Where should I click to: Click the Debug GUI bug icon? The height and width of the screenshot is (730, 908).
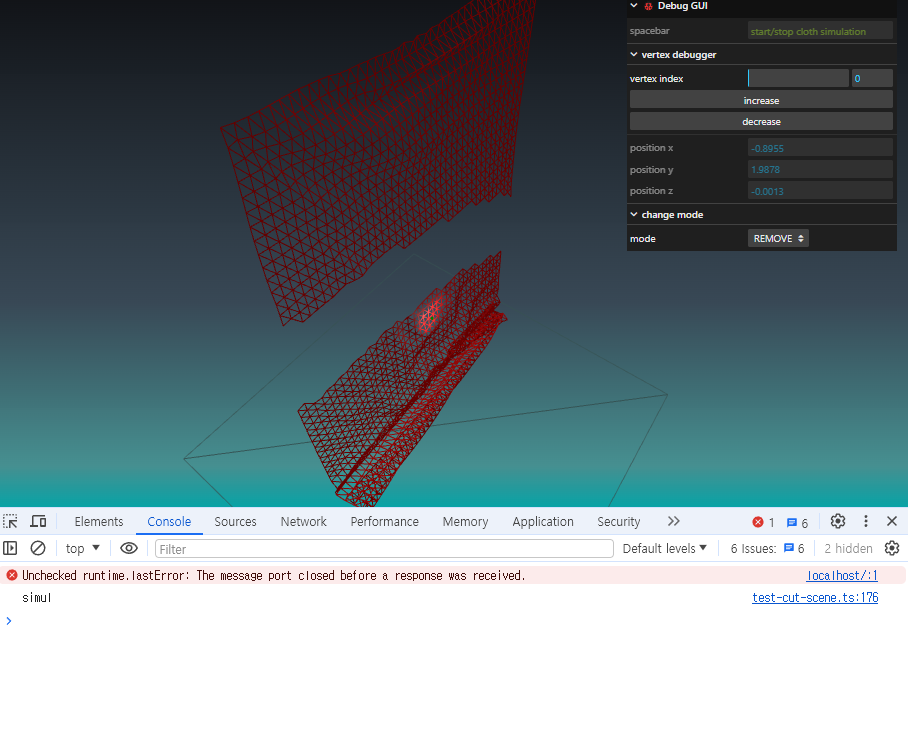(649, 6)
